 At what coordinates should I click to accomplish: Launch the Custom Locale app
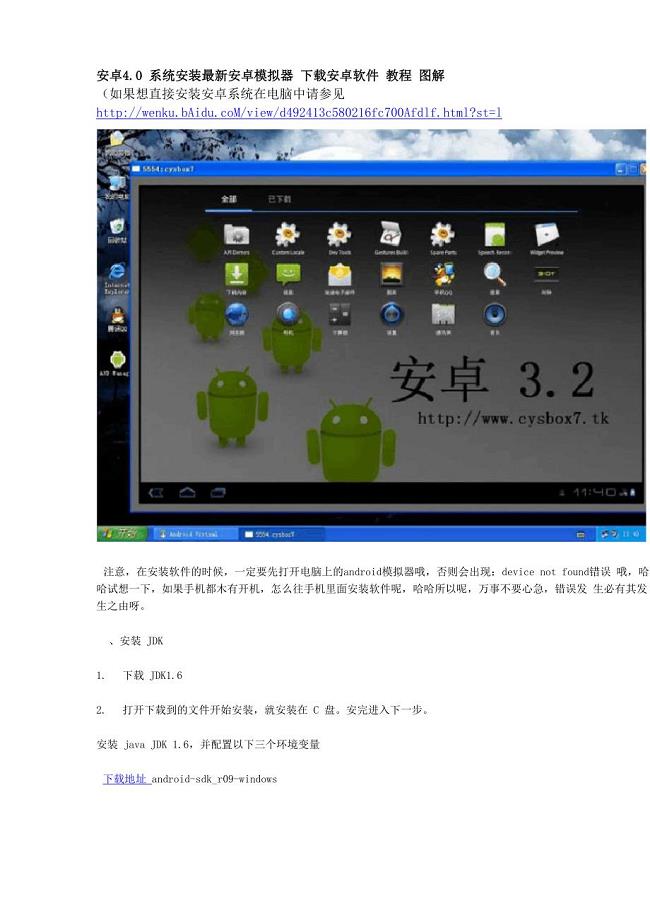tap(288, 236)
